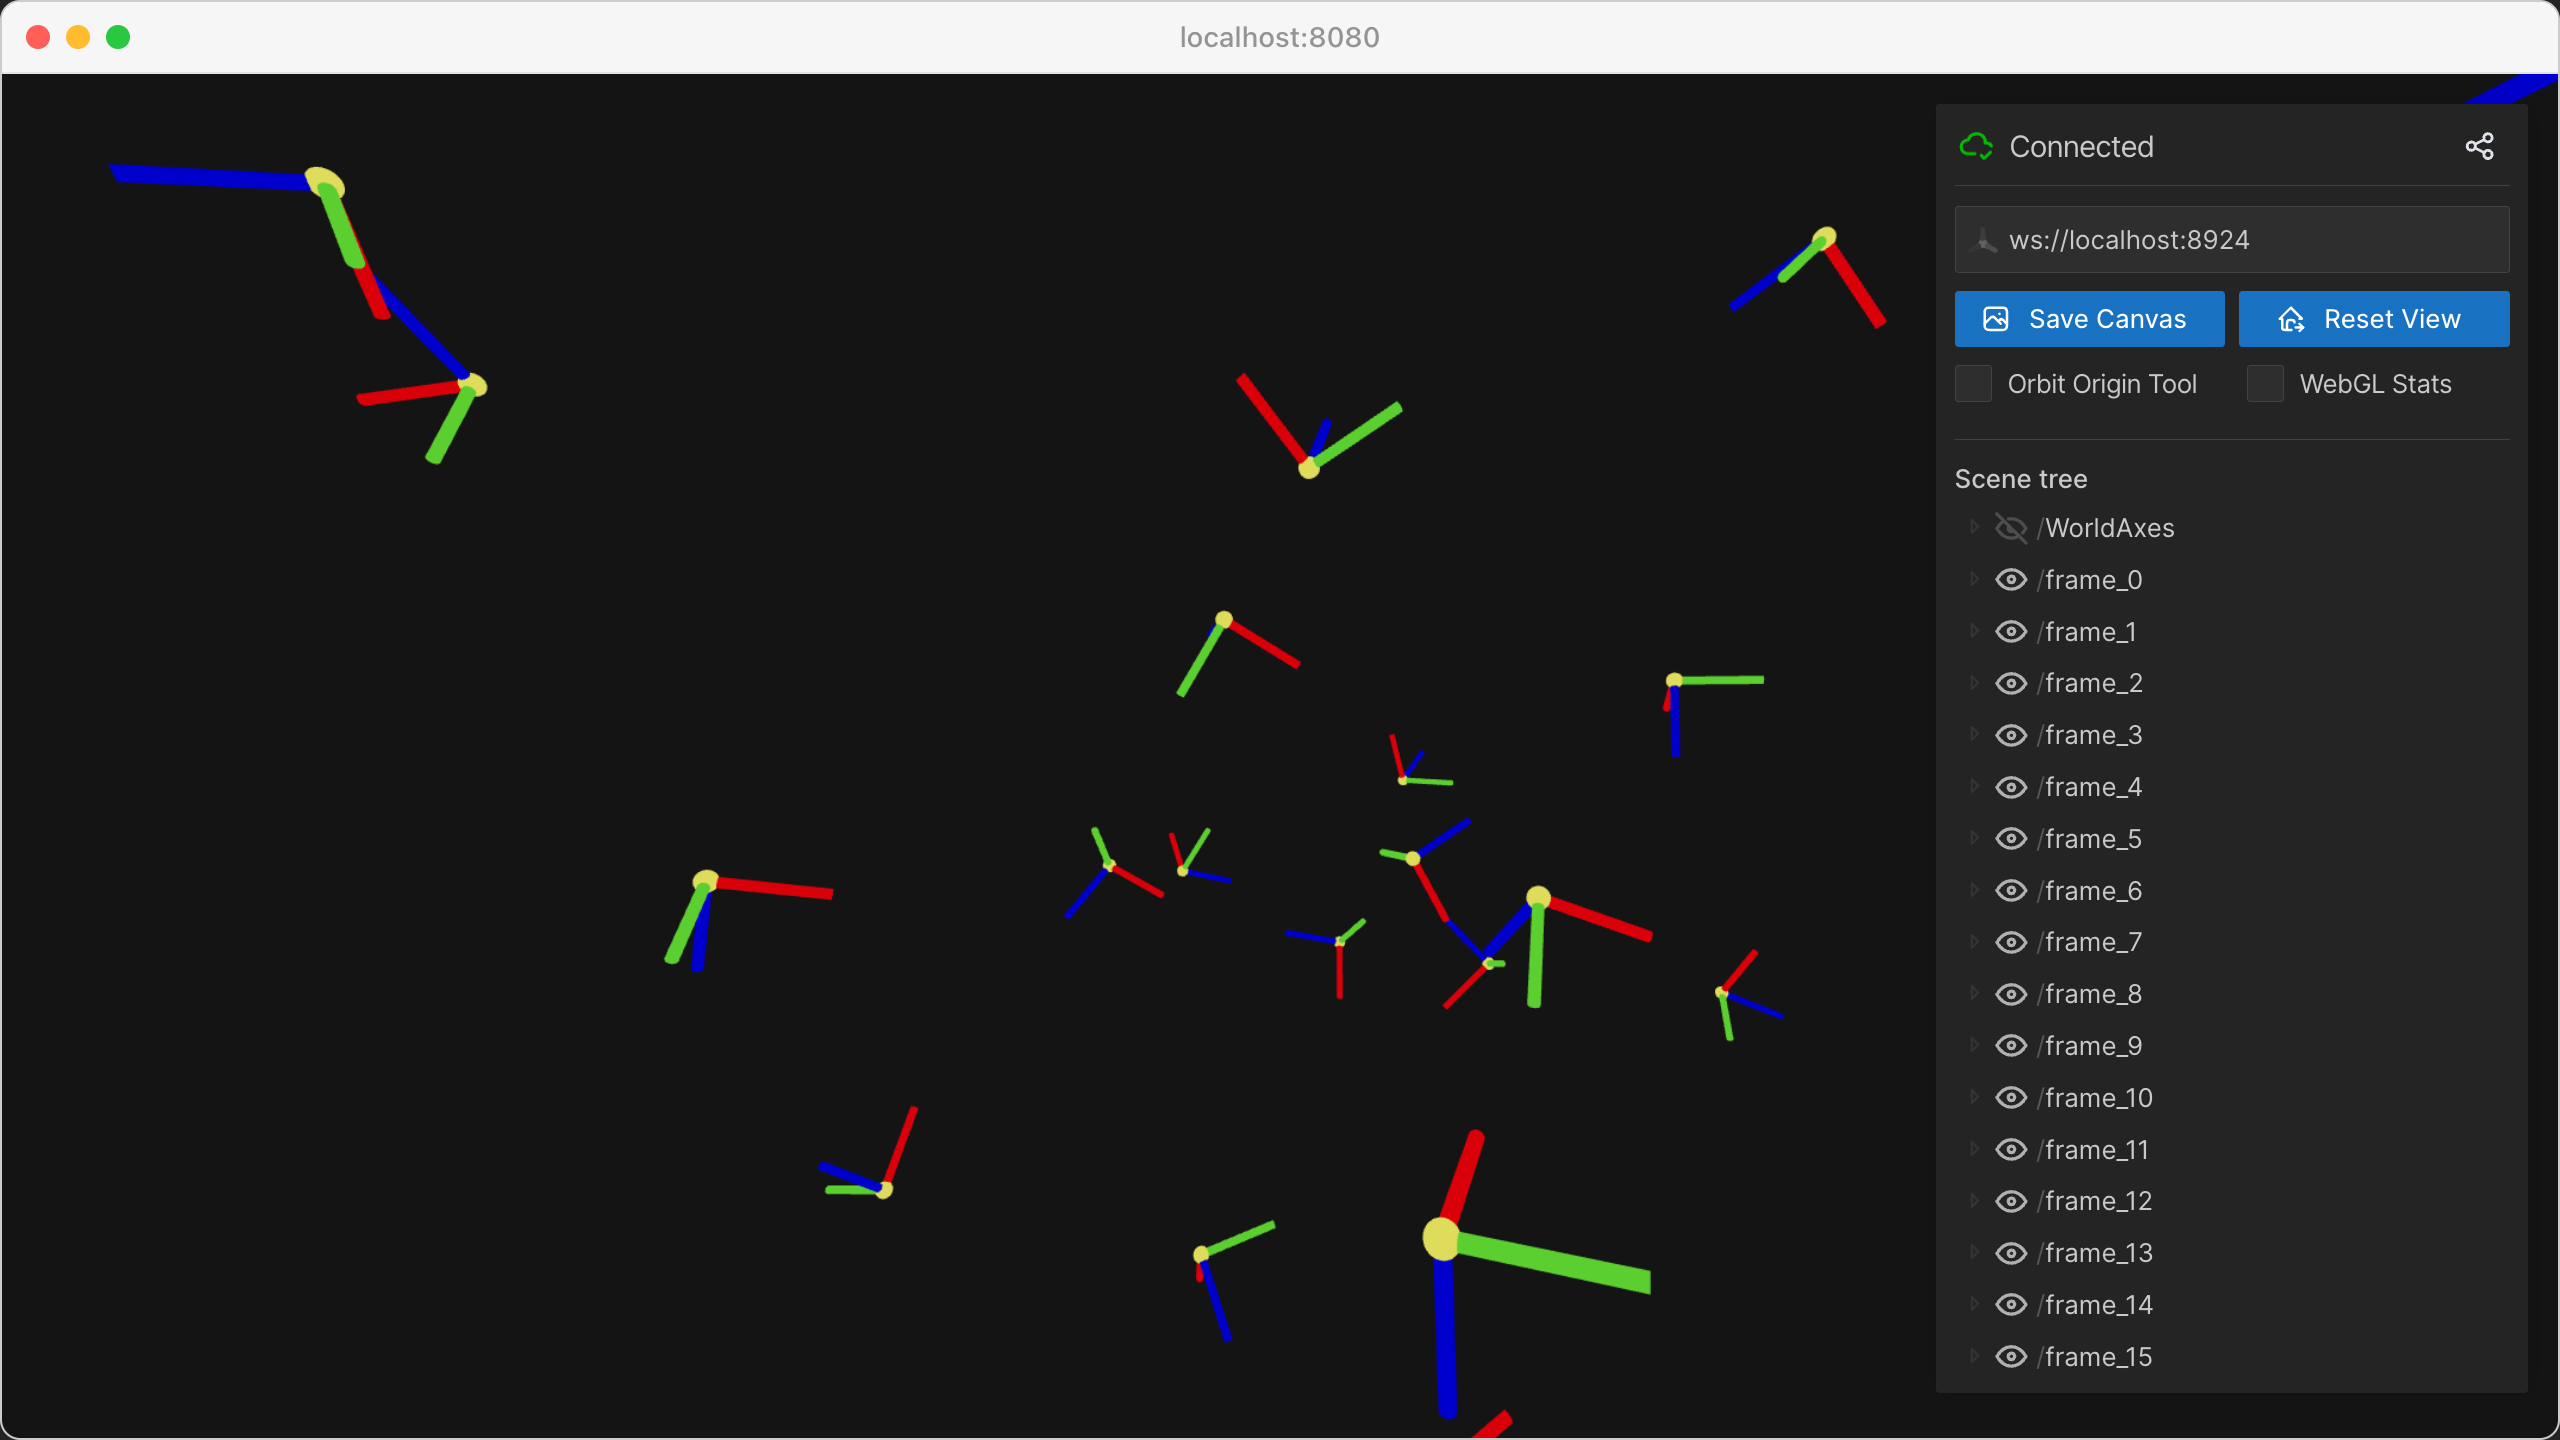Expand the /WorldAxes tree node

(1974, 527)
